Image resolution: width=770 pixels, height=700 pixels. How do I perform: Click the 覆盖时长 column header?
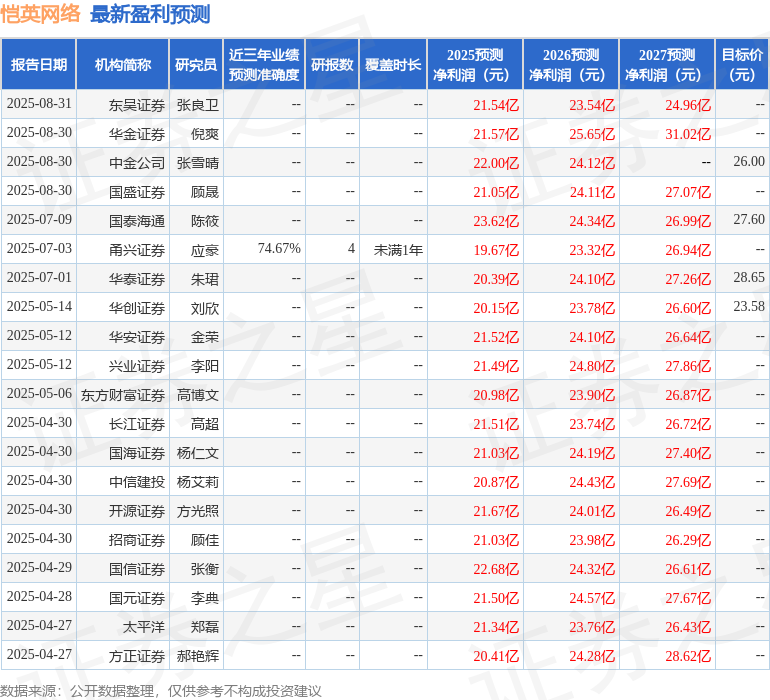click(x=393, y=65)
